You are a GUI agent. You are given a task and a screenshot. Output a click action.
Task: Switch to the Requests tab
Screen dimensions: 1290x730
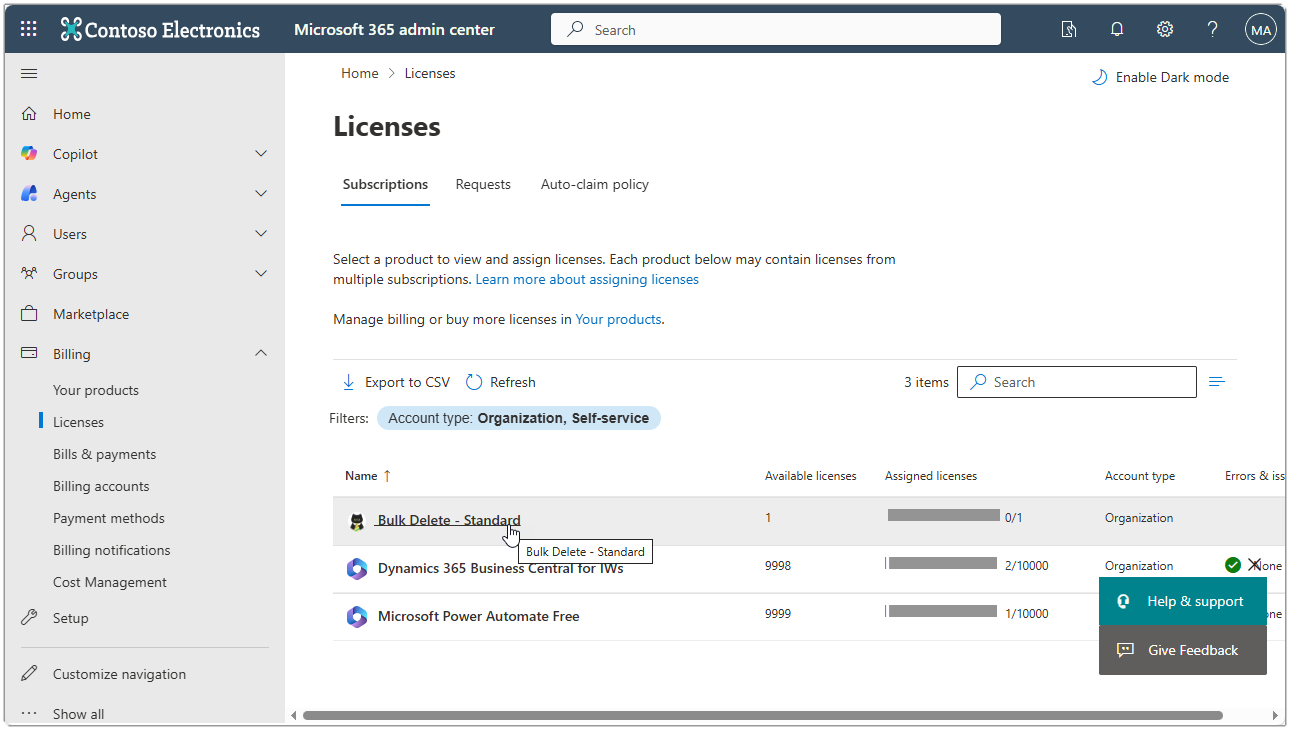coord(483,184)
